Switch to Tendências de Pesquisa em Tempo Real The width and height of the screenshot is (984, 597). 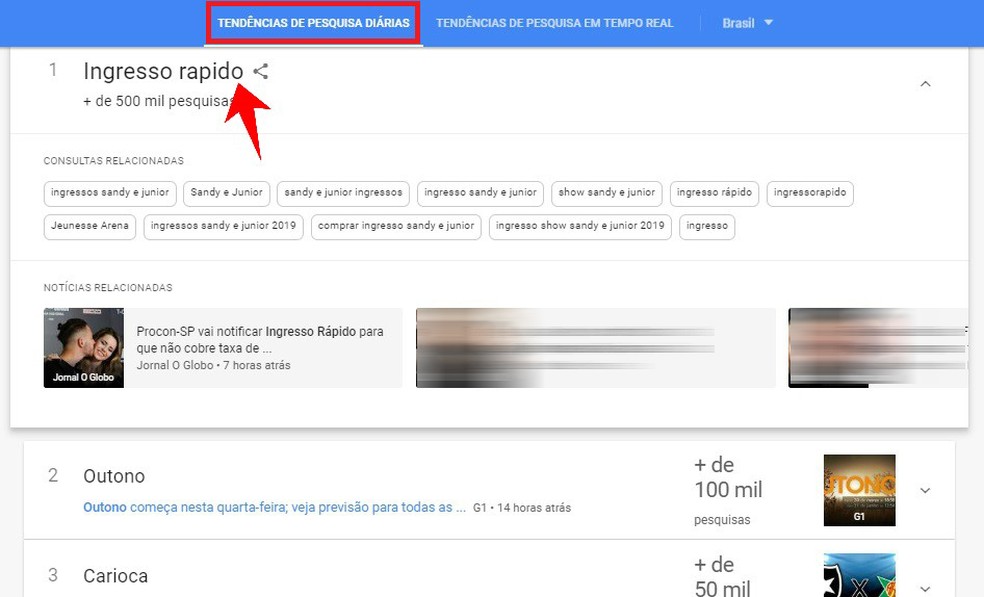(554, 23)
